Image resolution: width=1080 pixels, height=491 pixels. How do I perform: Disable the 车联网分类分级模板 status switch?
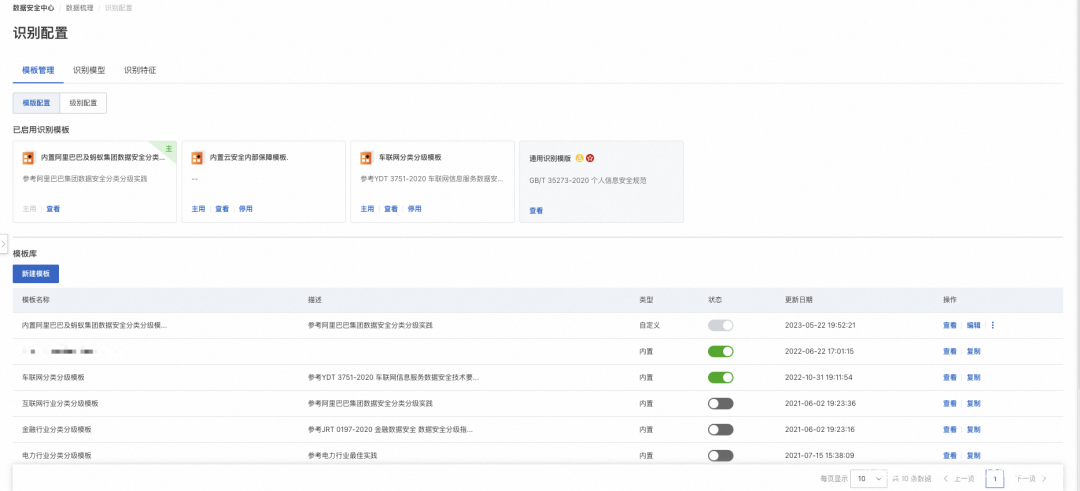(x=720, y=377)
